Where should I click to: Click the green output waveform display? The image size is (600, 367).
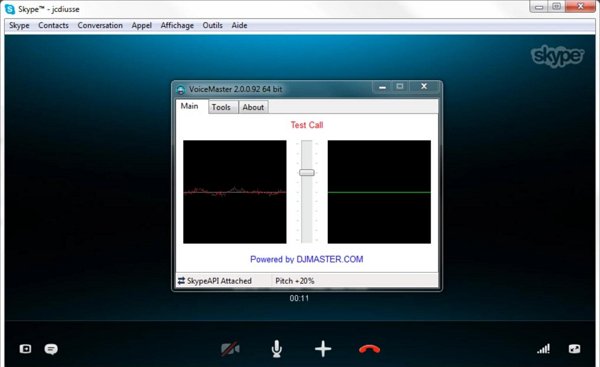click(x=379, y=192)
